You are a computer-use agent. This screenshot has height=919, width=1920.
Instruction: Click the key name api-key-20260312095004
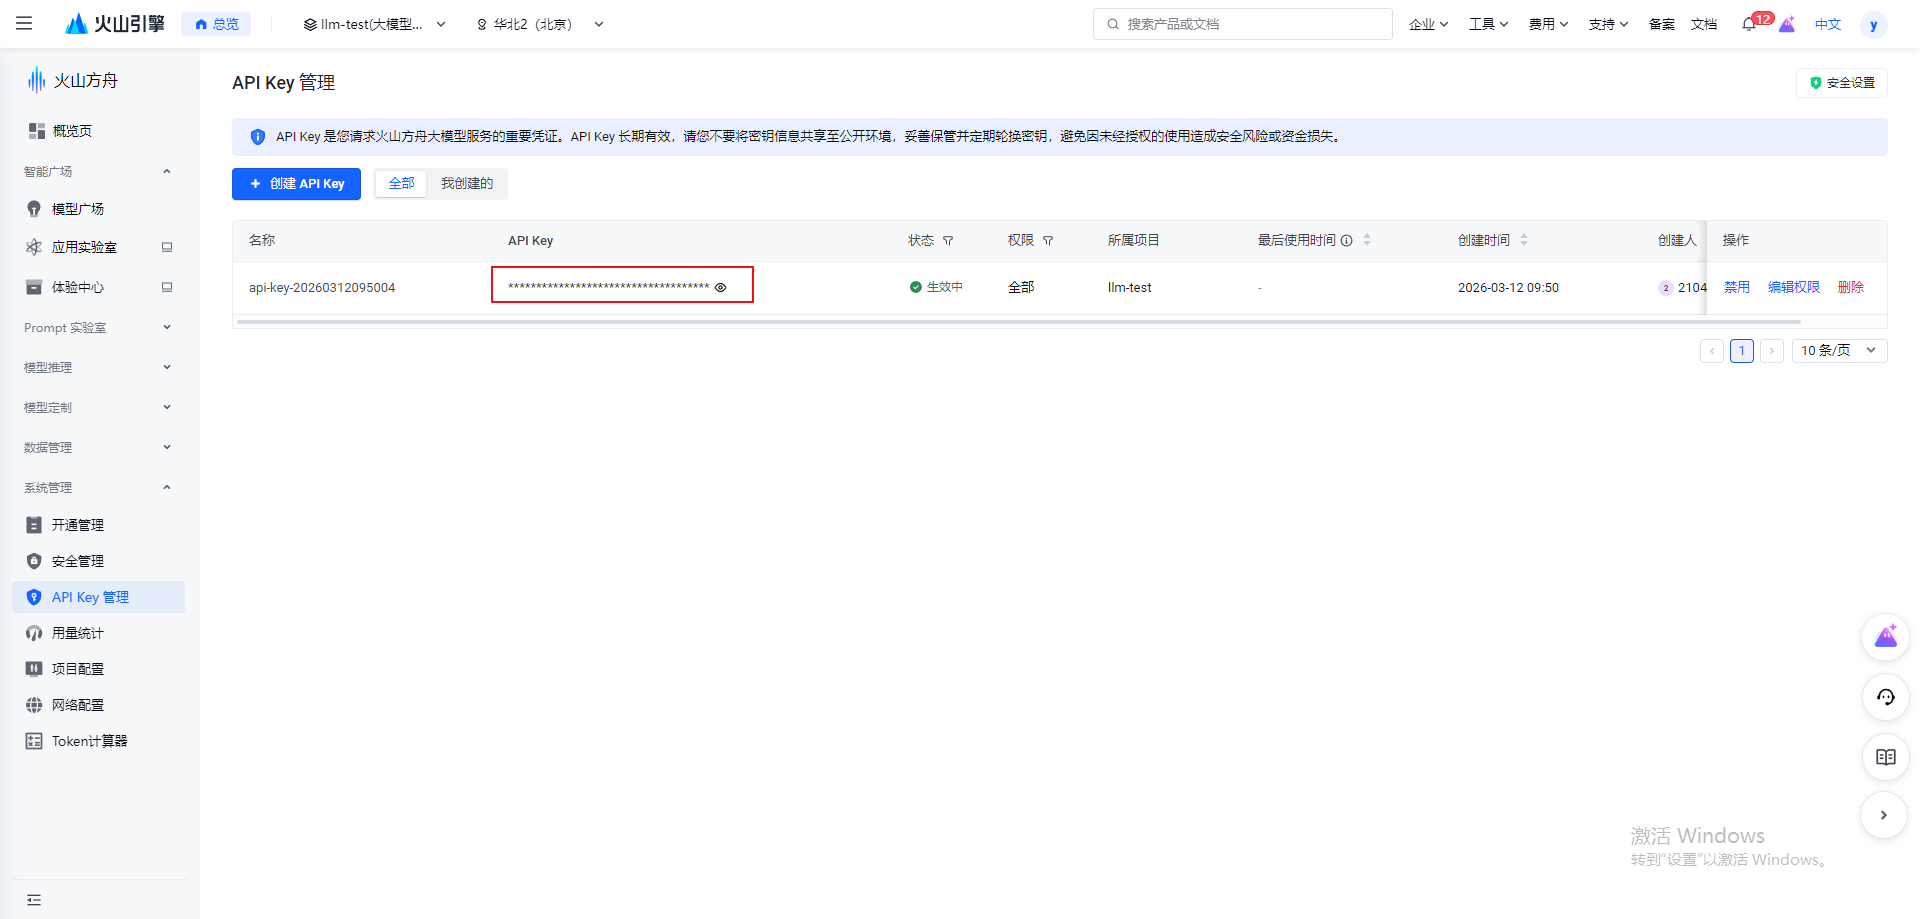tap(322, 288)
